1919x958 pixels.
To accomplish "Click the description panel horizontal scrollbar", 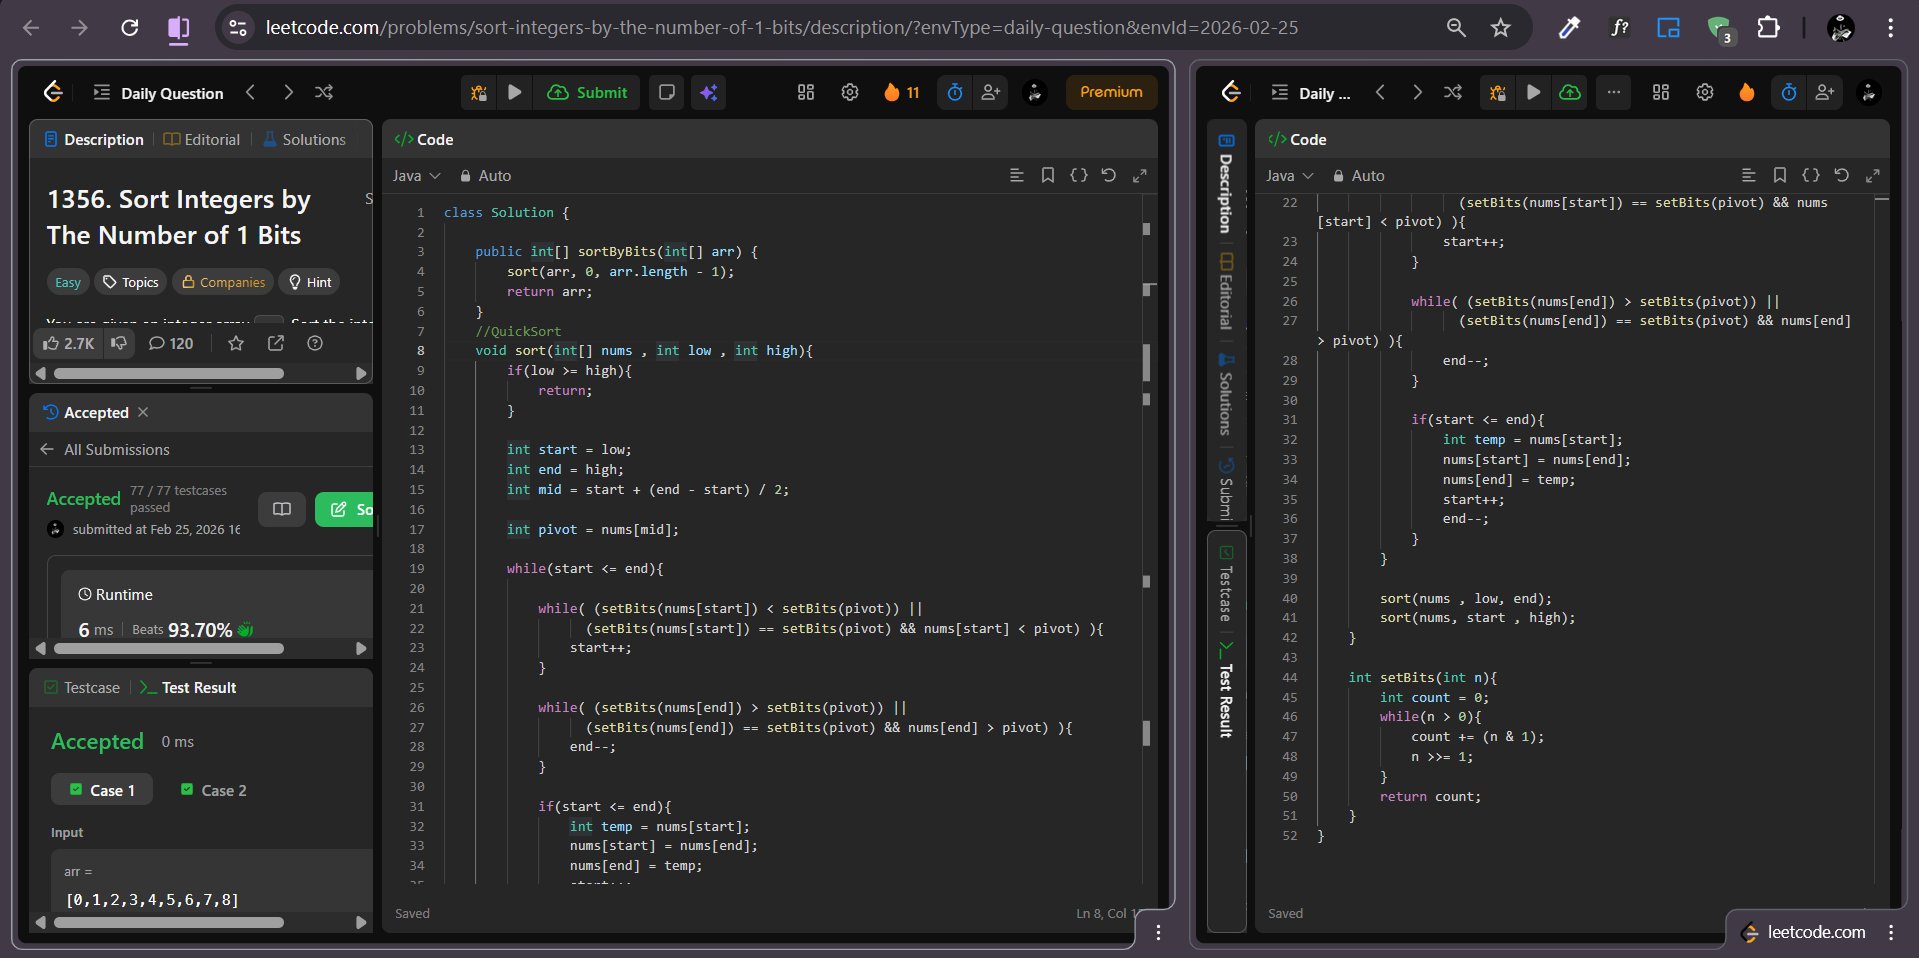I will click(168, 373).
